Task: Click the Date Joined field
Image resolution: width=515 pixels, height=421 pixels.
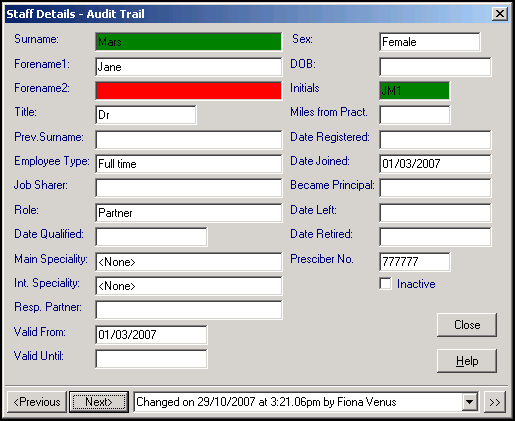Action: [x=435, y=164]
